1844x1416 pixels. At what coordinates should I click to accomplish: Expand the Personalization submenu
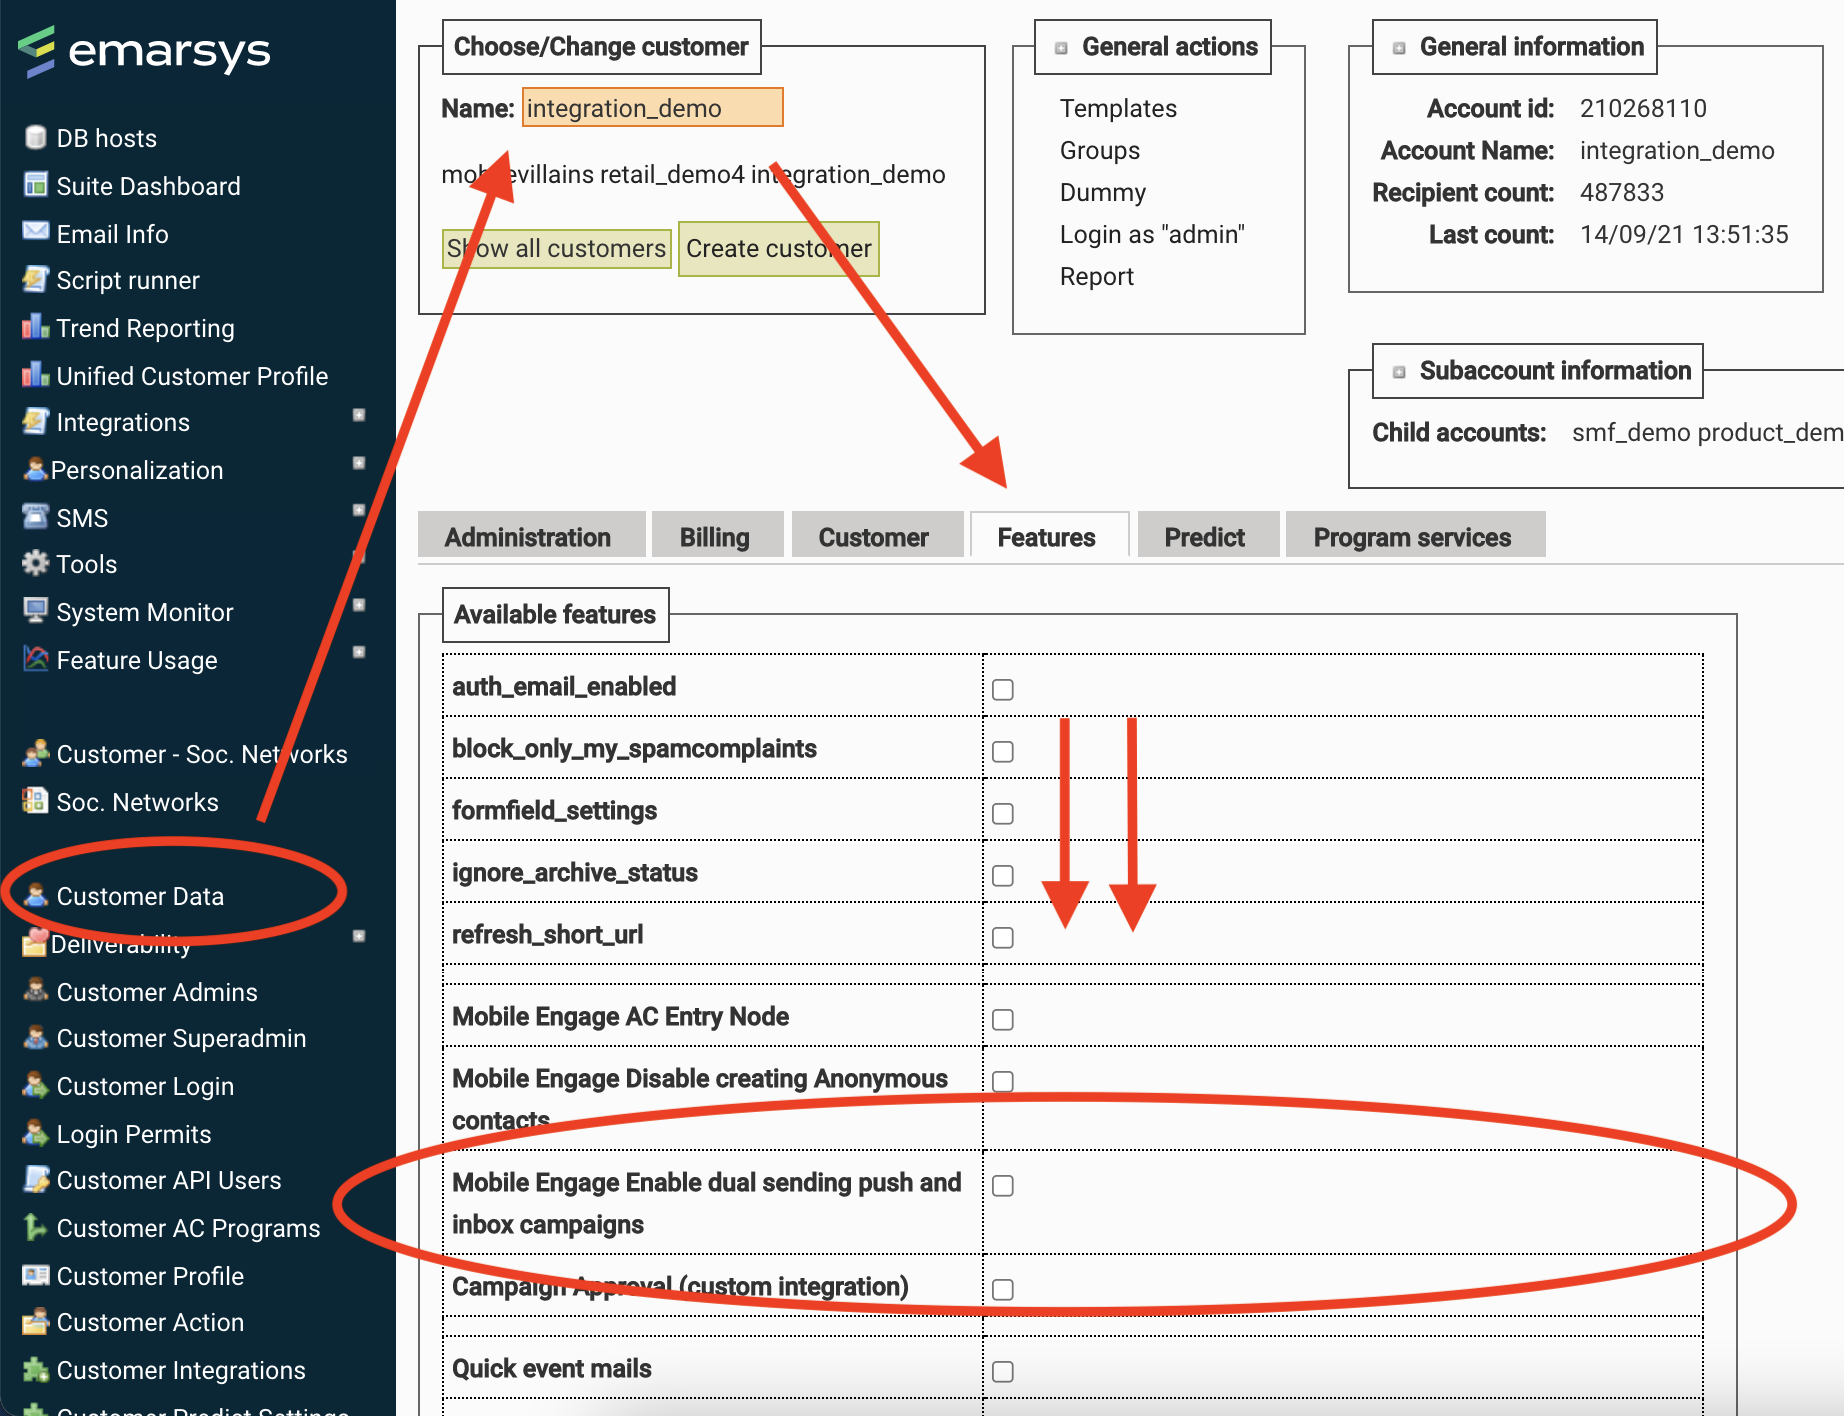tap(358, 462)
